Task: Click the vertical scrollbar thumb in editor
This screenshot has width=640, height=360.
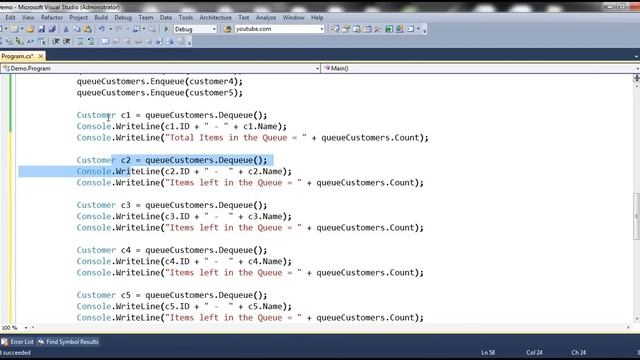Action: click(636, 216)
